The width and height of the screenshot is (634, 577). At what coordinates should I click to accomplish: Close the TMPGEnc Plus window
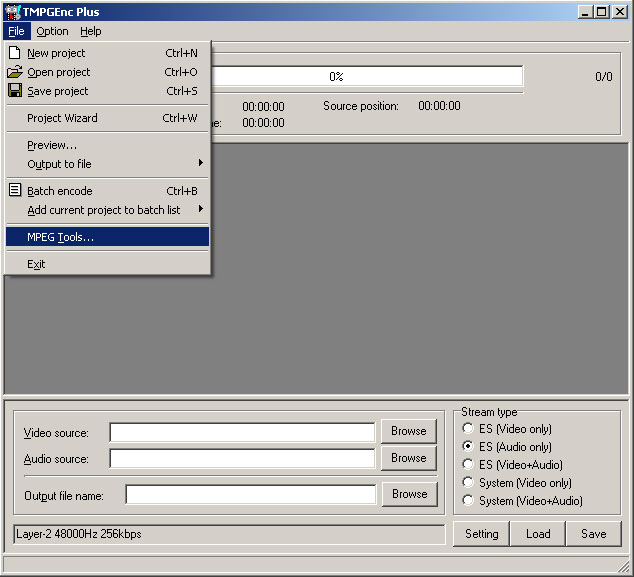pos(619,12)
